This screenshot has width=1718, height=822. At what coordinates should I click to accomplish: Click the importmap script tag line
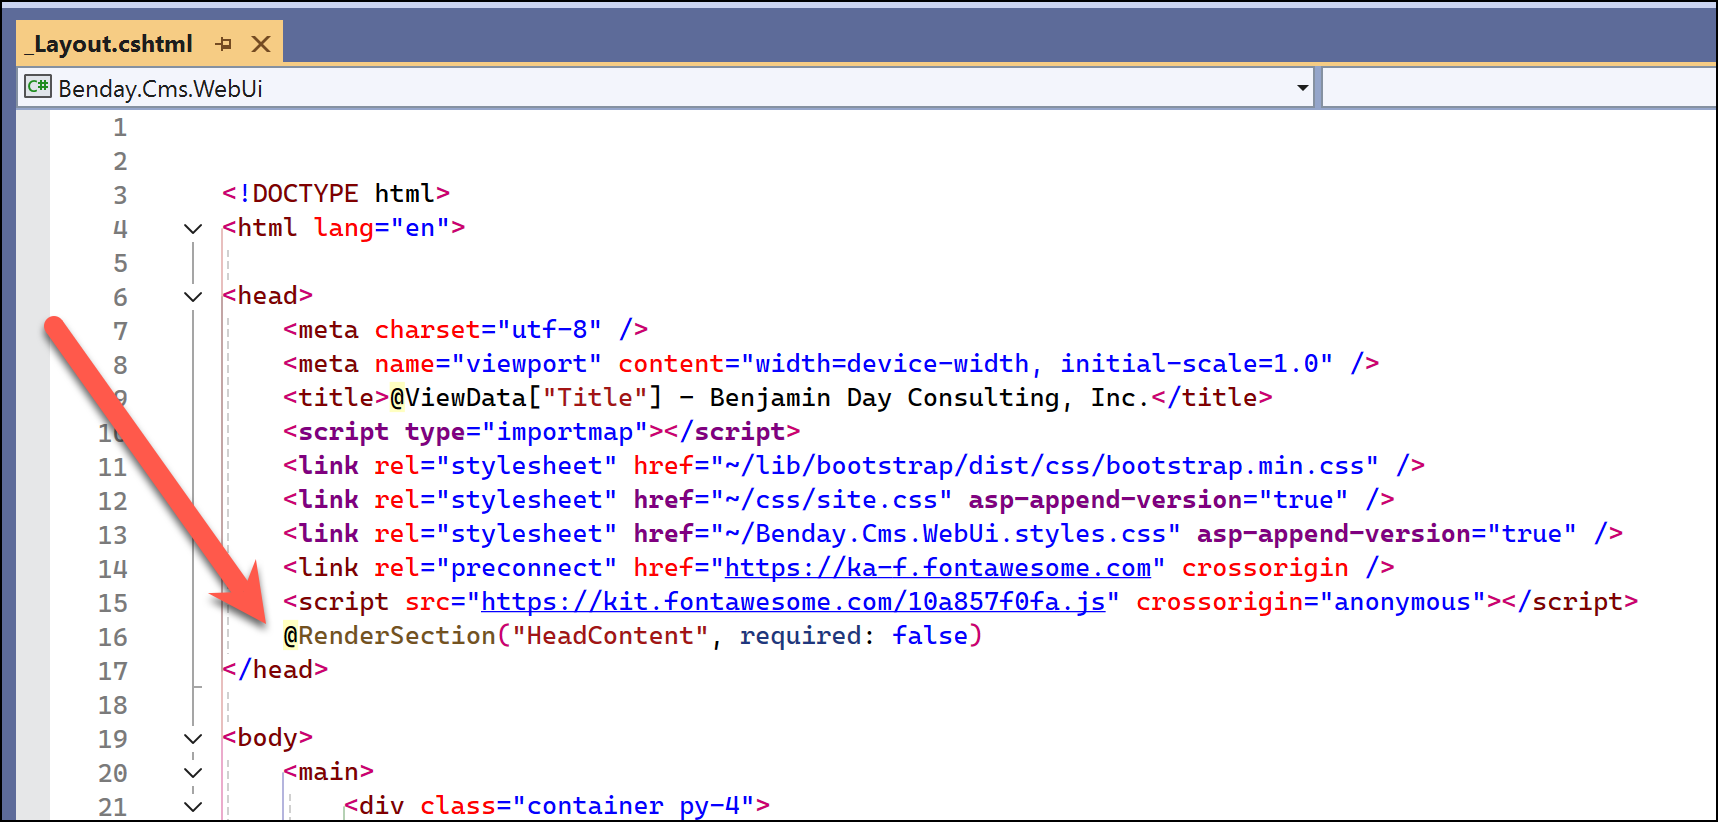pyautogui.click(x=541, y=432)
